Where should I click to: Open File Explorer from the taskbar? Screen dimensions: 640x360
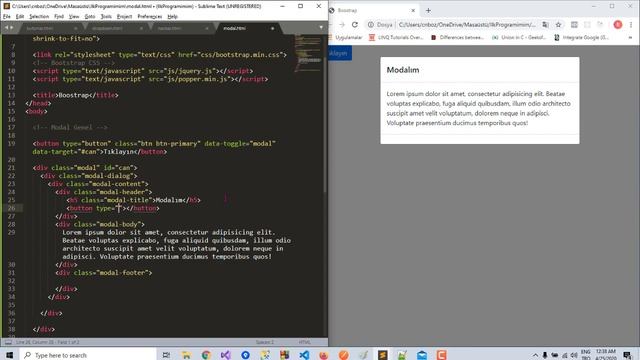(186, 355)
